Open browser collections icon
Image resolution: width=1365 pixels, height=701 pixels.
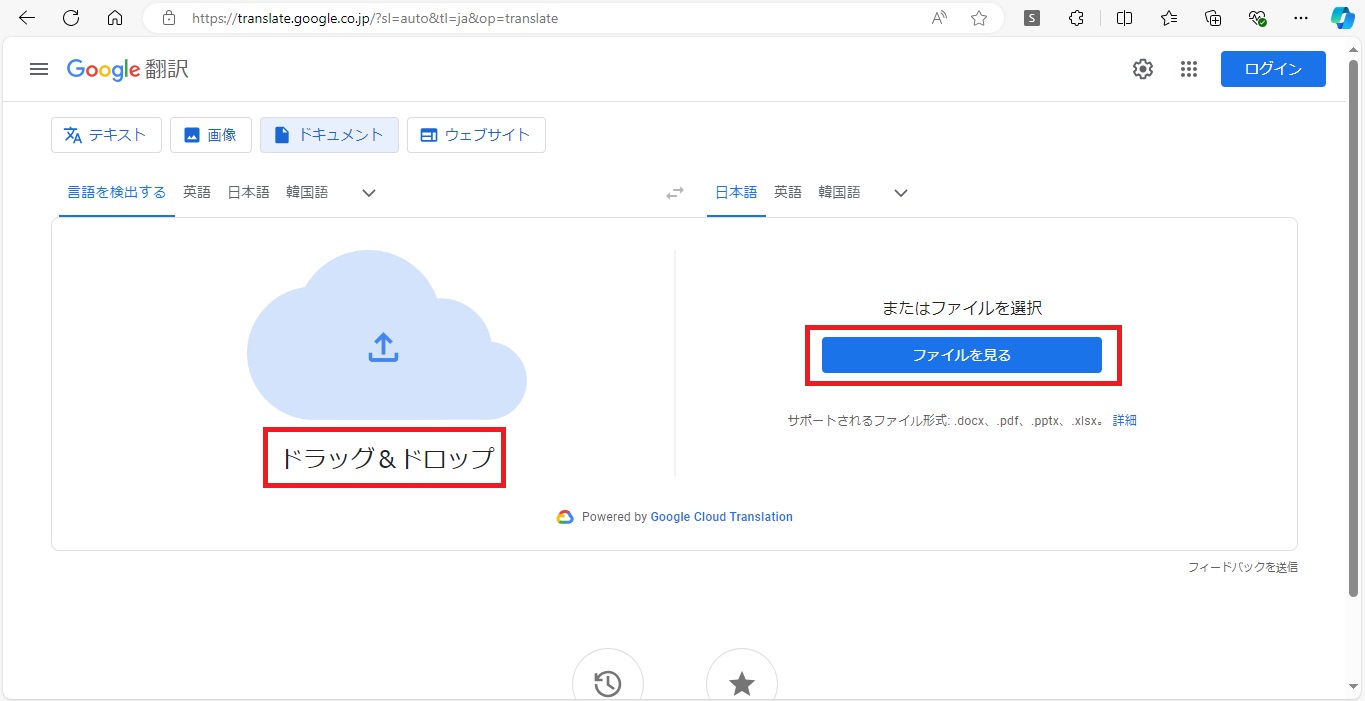tap(1213, 18)
